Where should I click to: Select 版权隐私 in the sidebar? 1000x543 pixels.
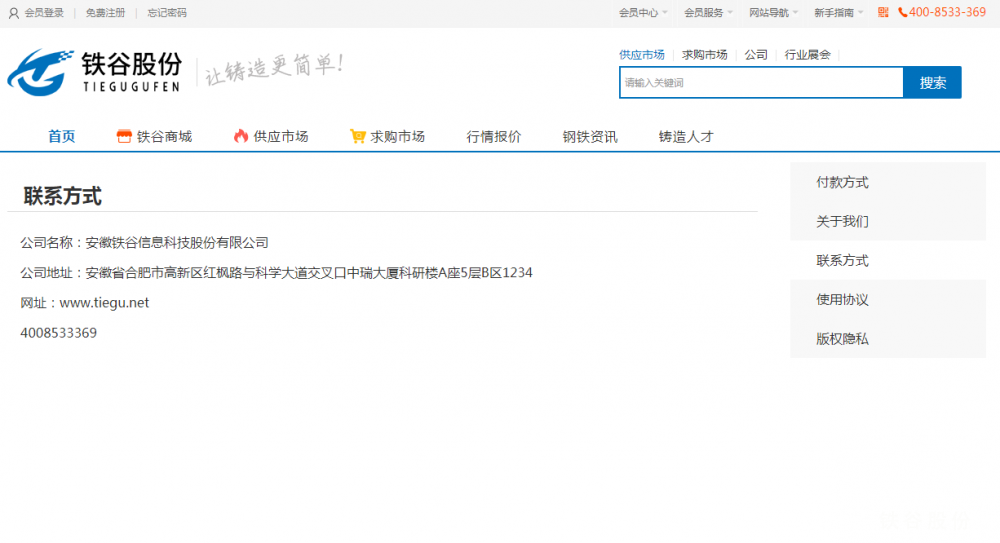click(x=842, y=339)
